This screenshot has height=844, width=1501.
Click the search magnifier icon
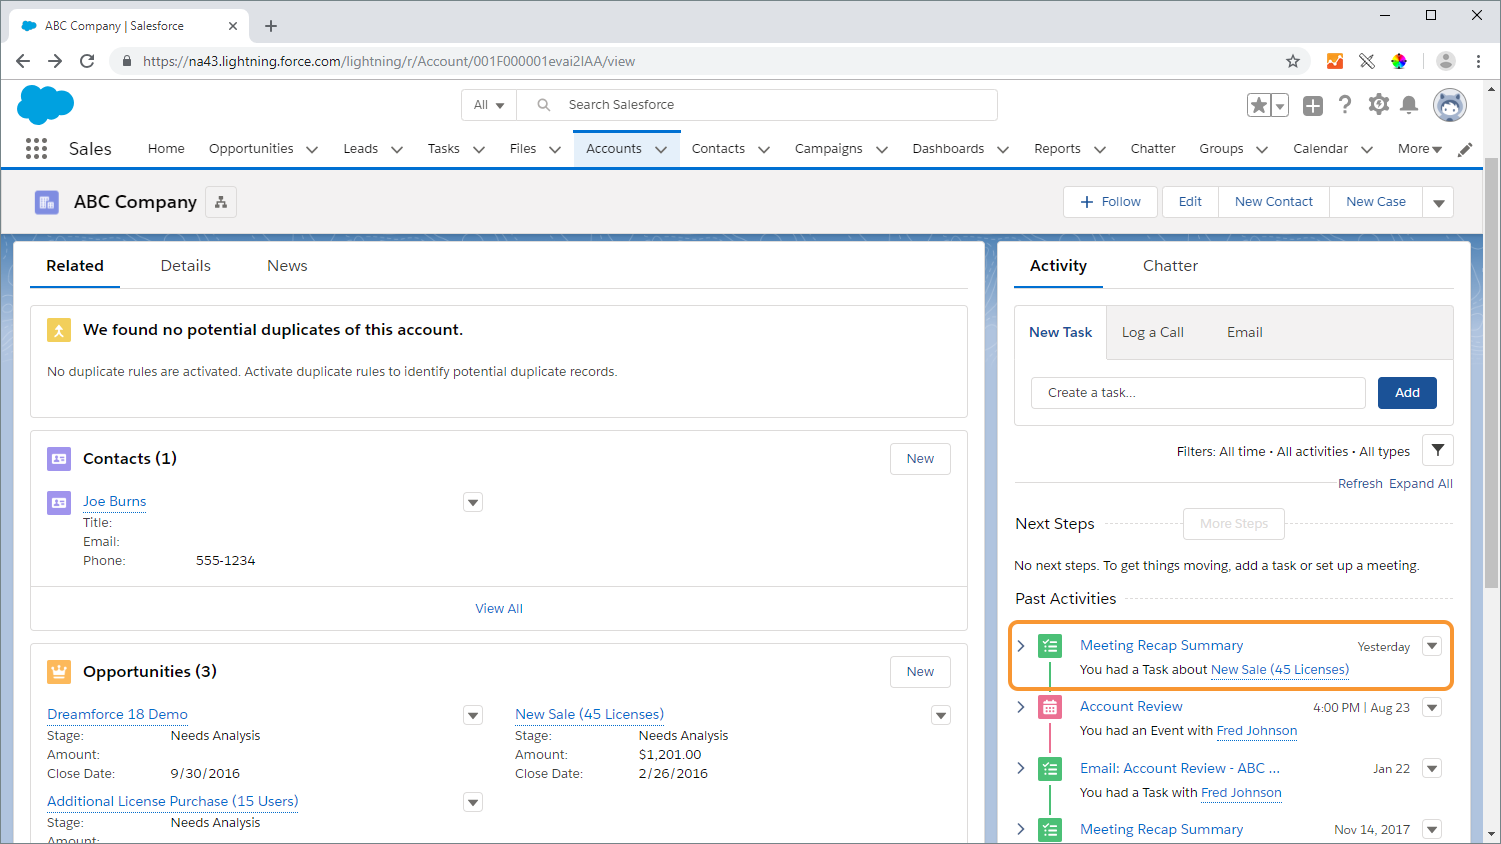[x=544, y=105]
